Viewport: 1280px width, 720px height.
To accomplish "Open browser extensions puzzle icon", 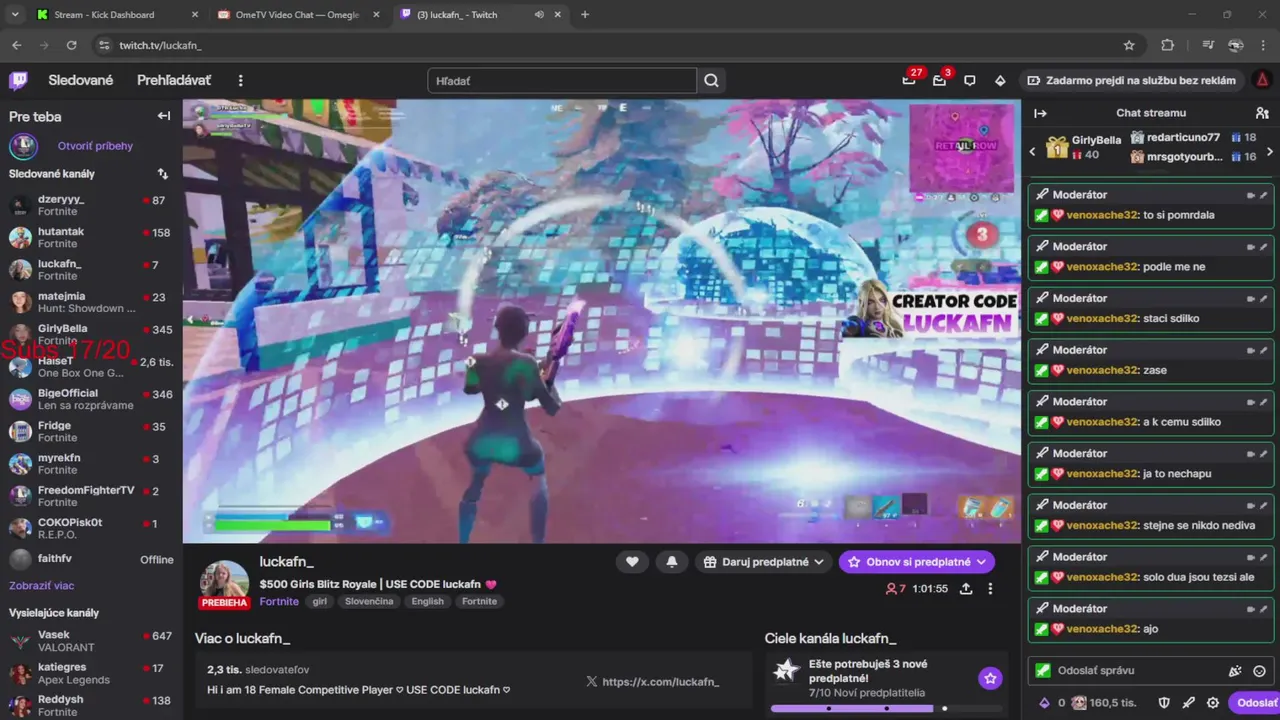I will coord(1167,45).
